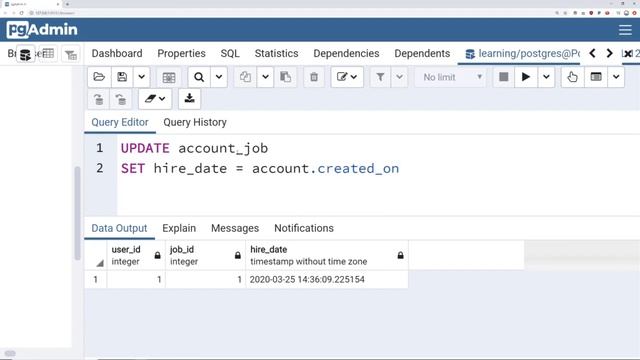Viewport: 640px width, 360px height.
Task: Expand the execute options dropdown
Action: click(546, 77)
